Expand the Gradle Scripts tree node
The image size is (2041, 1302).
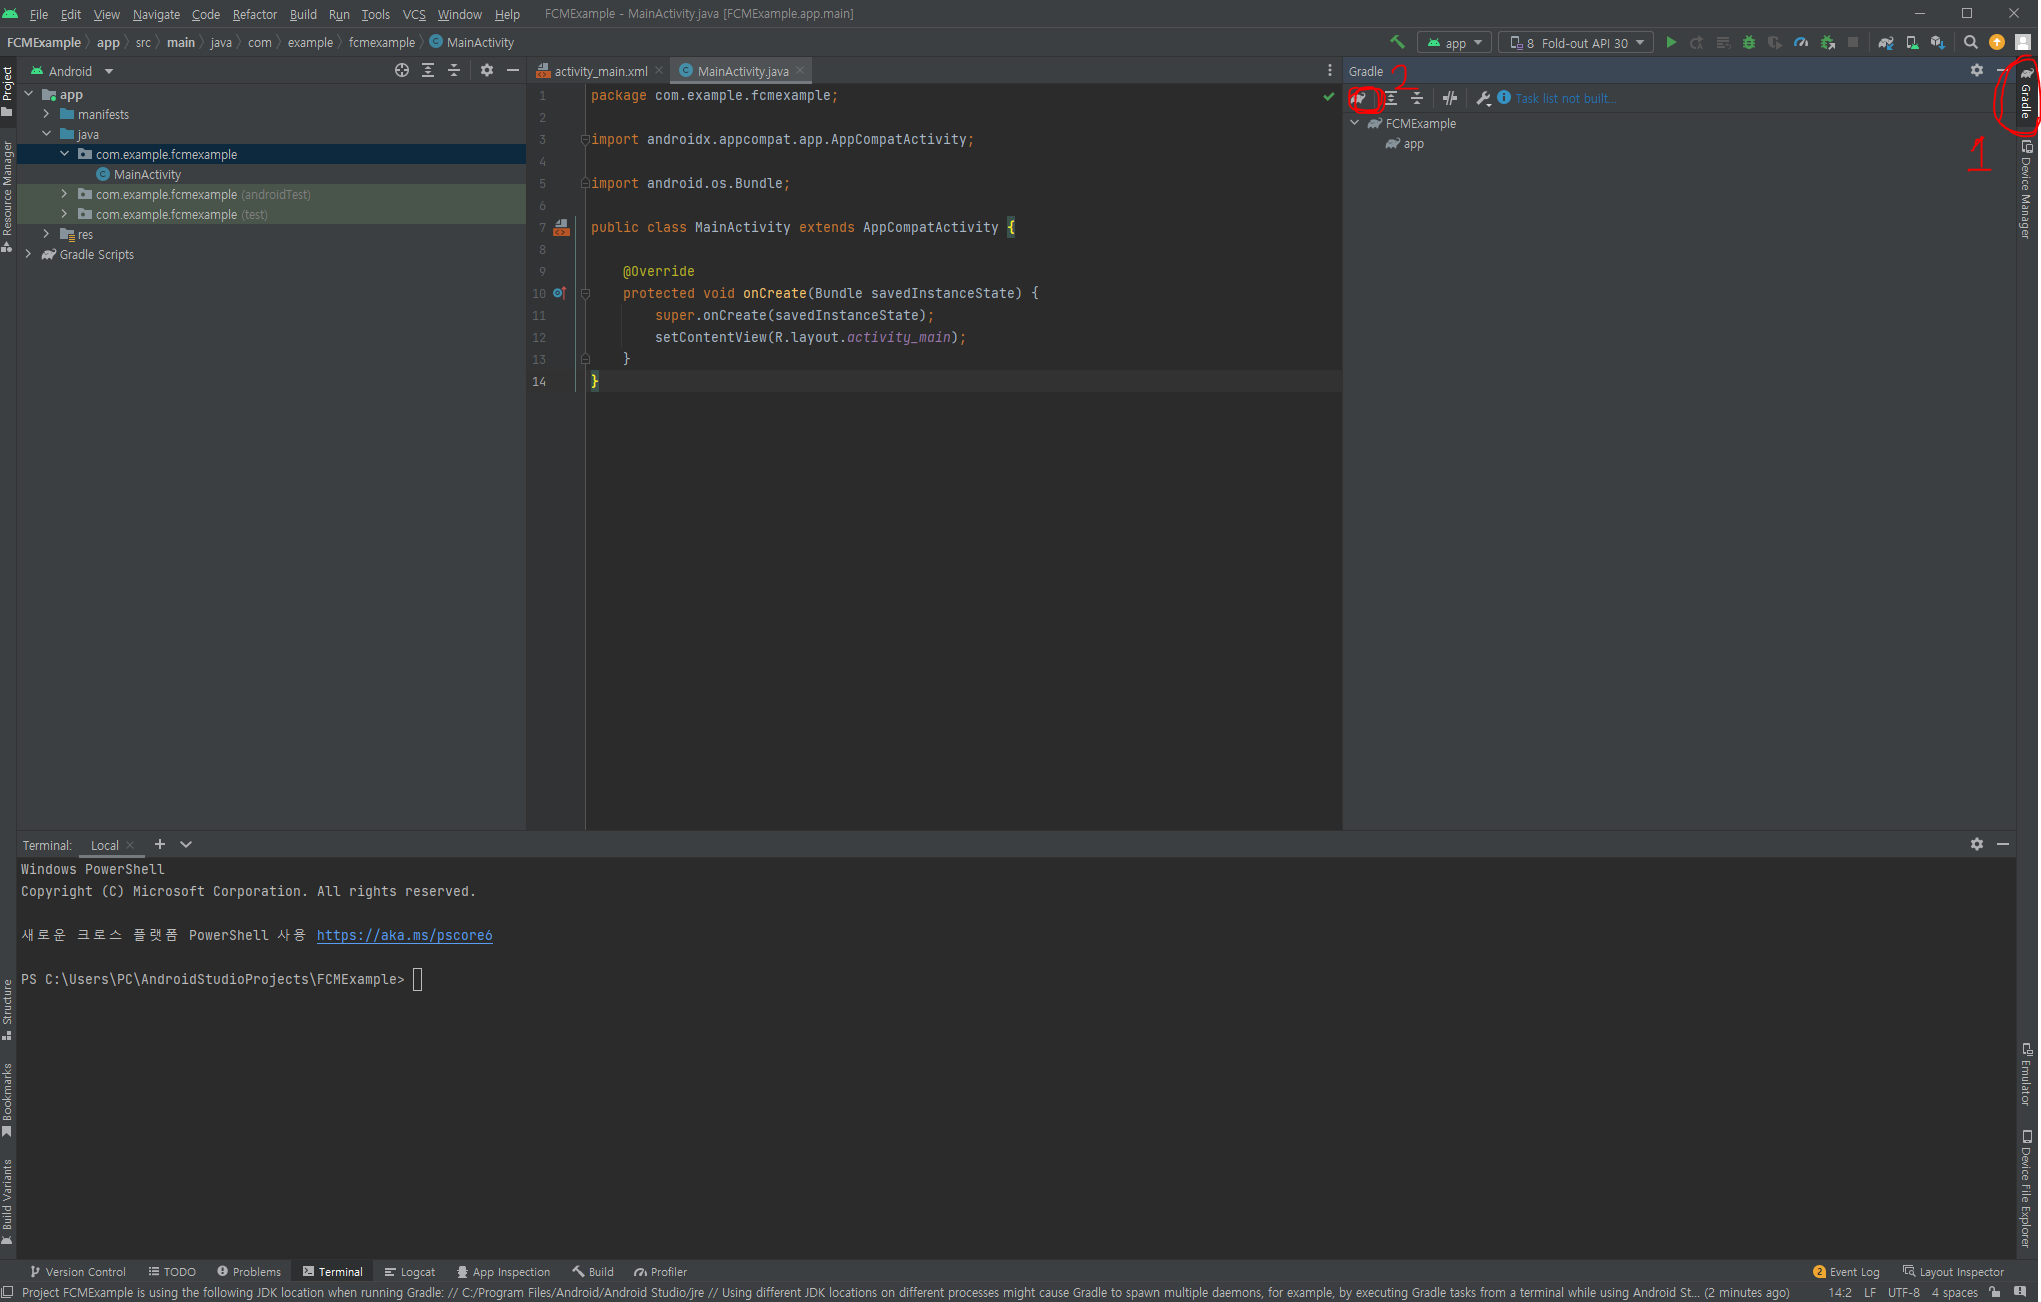pos(28,254)
